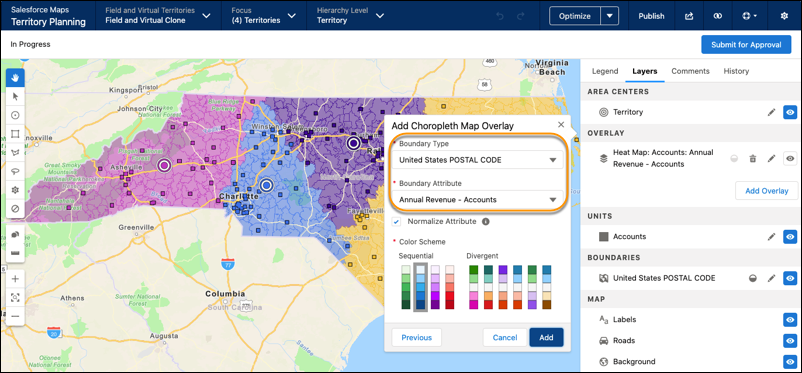The width and height of the screenshot is (802, 373).
Task: Click the overlapping shapes tool
Action: (15, 234)
